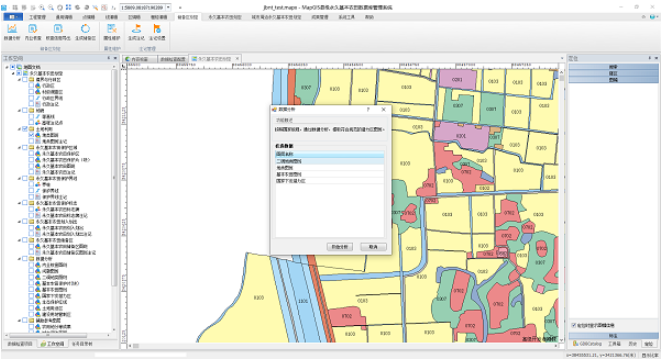The height and width of the screenshot is (362, 663).
Task: Open the 成果管理 ribbon tab
Action: point(320,17)
